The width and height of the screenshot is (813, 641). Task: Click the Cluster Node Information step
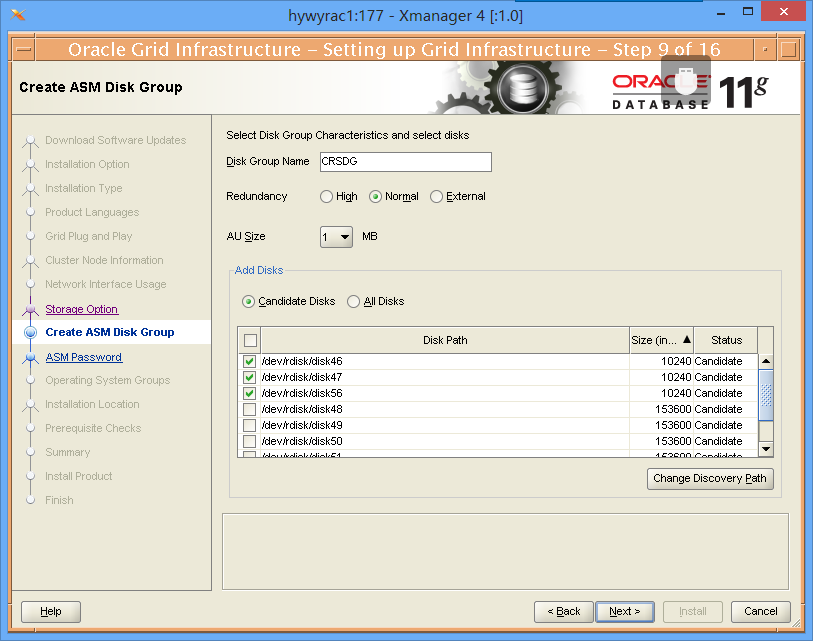point(104,260)
